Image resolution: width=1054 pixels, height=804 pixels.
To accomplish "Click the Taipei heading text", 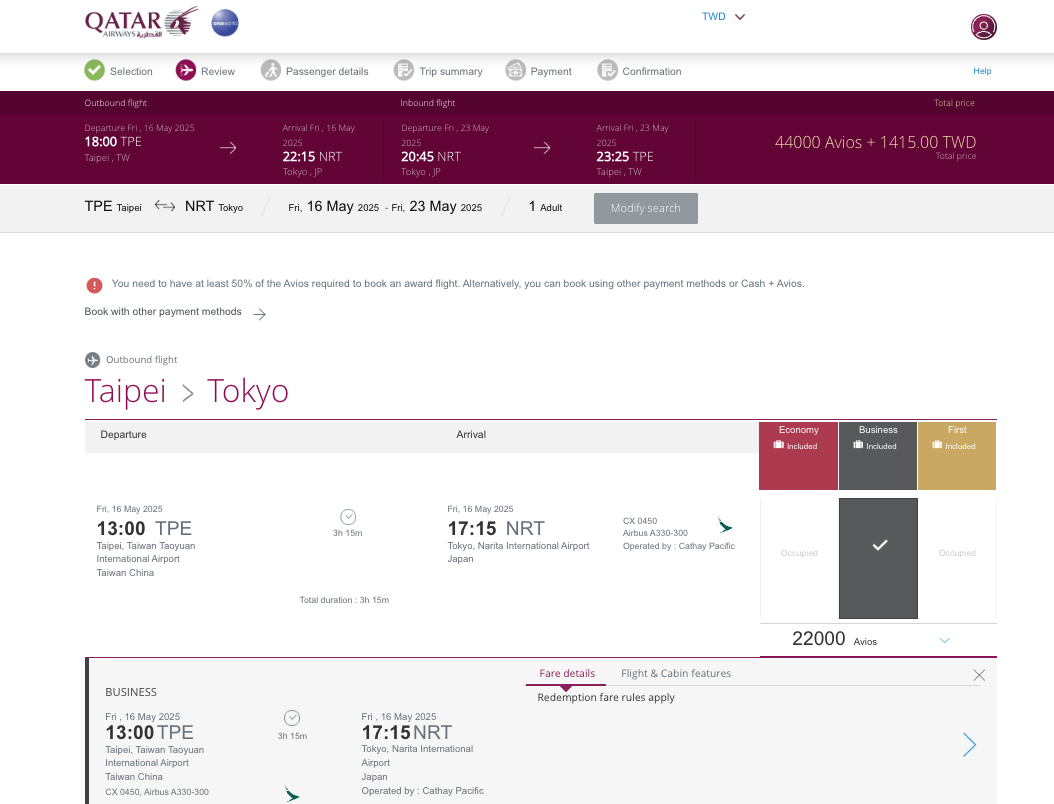I will click(x=125, y=391).
